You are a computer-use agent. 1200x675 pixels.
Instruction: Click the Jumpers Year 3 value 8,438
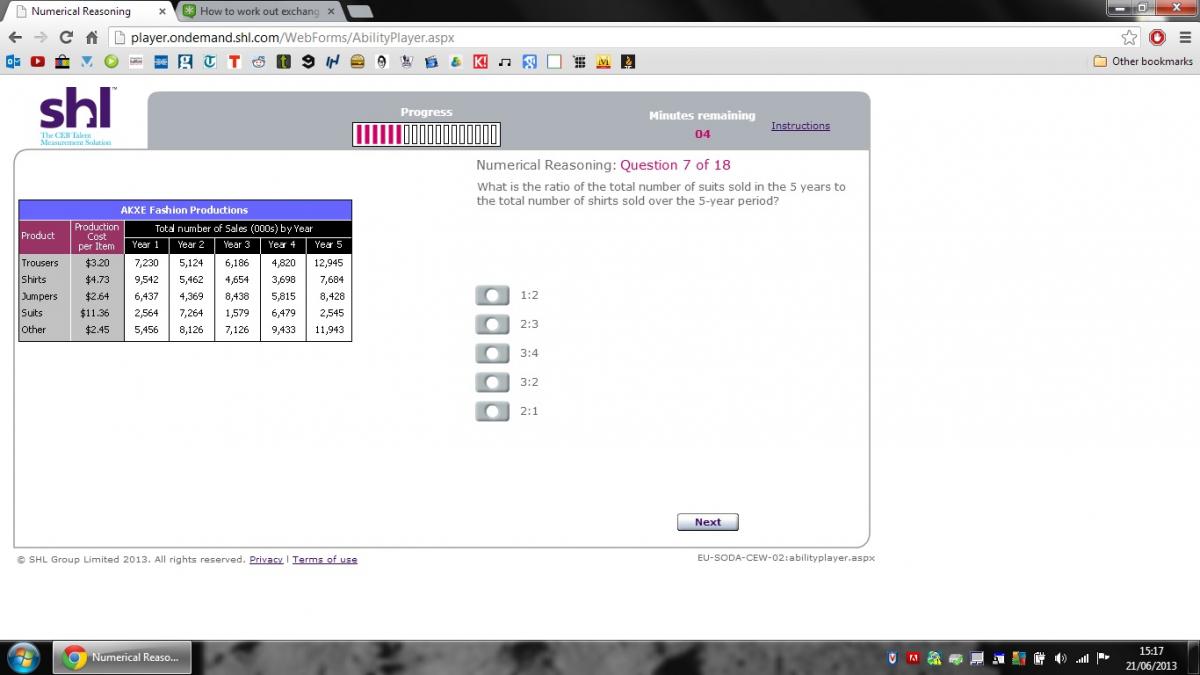[x=237, y=297]
